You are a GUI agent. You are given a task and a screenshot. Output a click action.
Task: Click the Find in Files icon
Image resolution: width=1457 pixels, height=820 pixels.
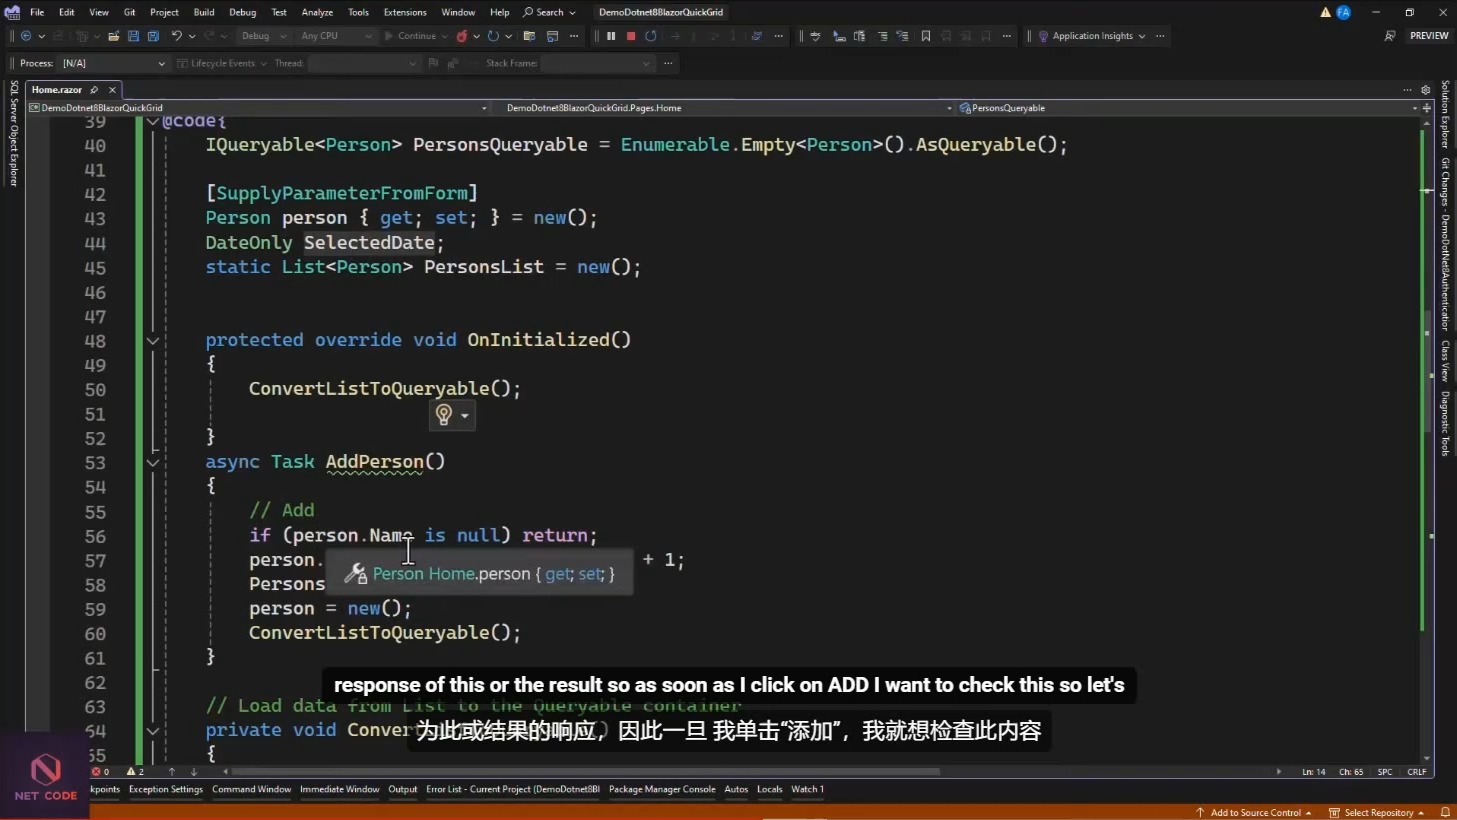tap(529, 36)
